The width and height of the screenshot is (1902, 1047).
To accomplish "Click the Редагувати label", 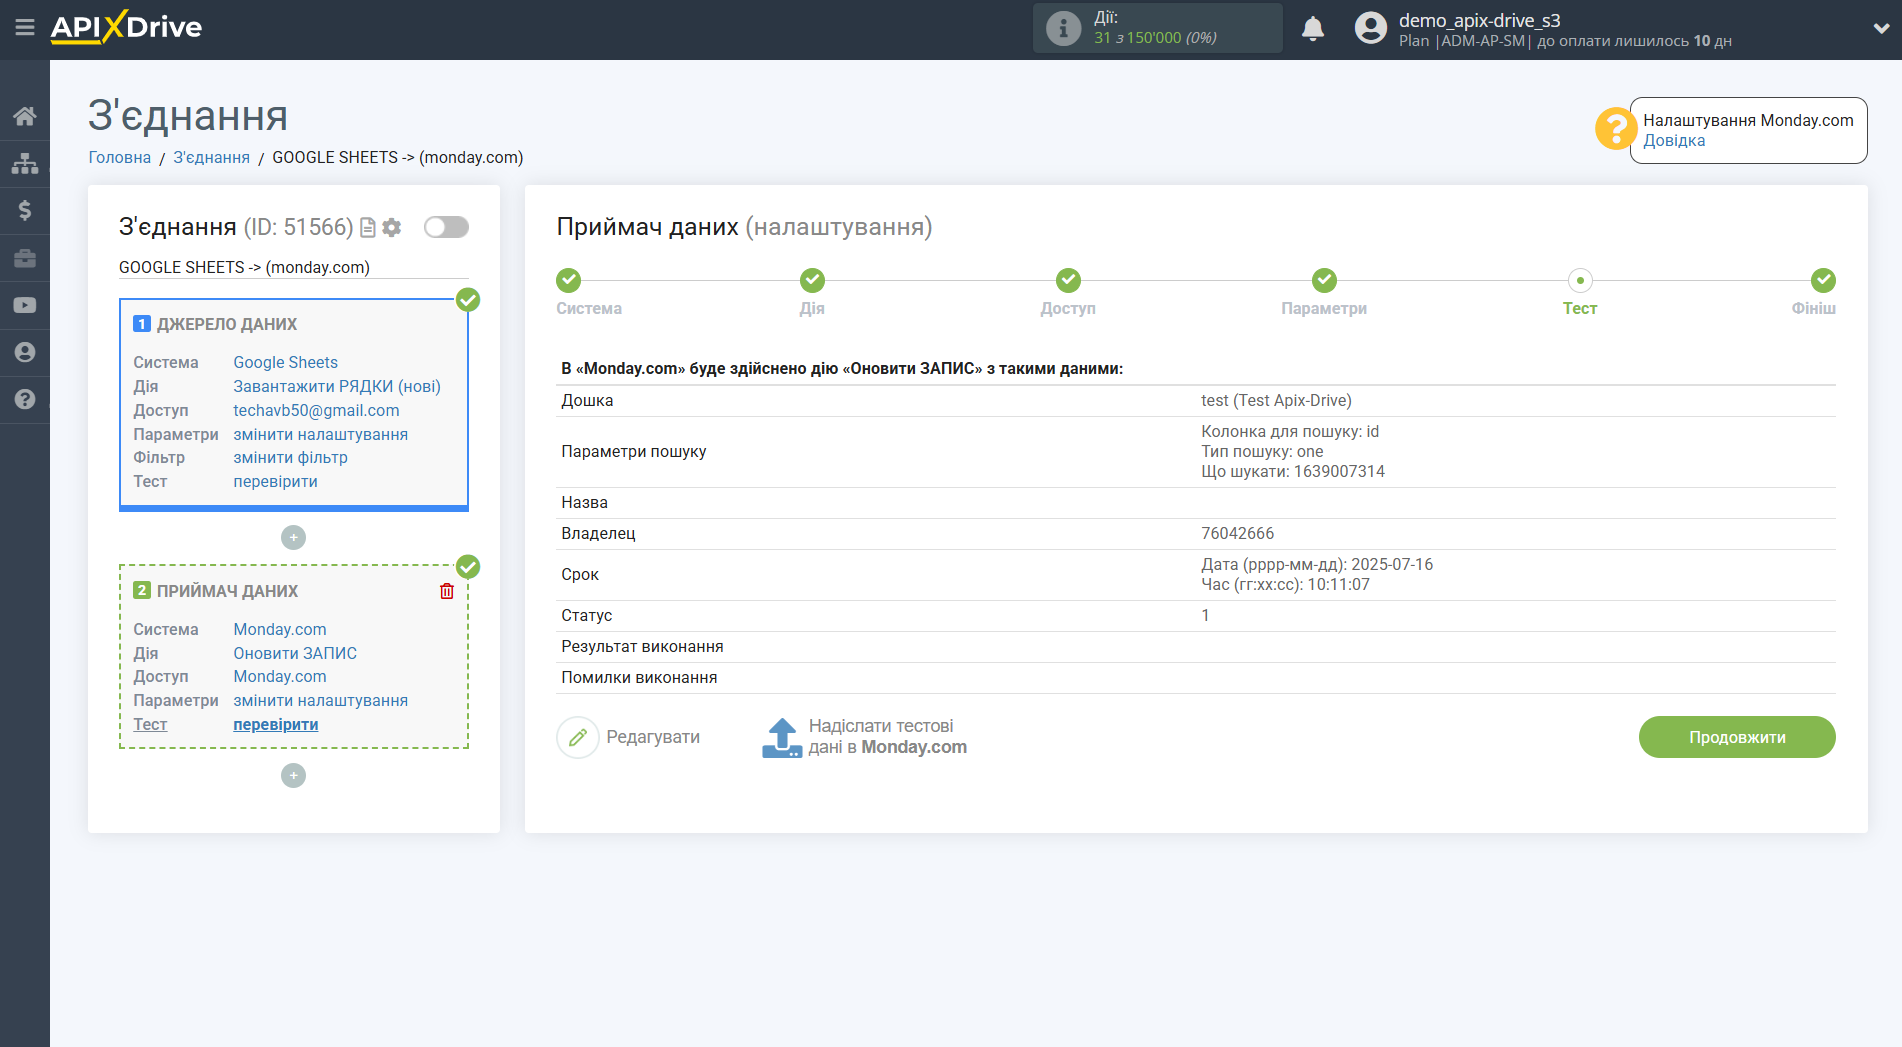I will click(653, 737).
